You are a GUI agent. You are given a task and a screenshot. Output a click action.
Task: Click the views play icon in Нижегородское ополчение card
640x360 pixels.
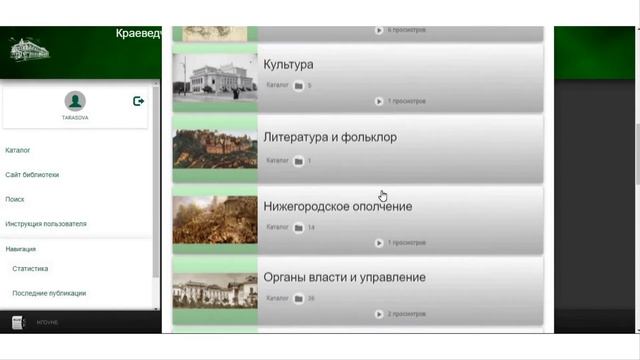pyautogui.click(x=379, y=243)
